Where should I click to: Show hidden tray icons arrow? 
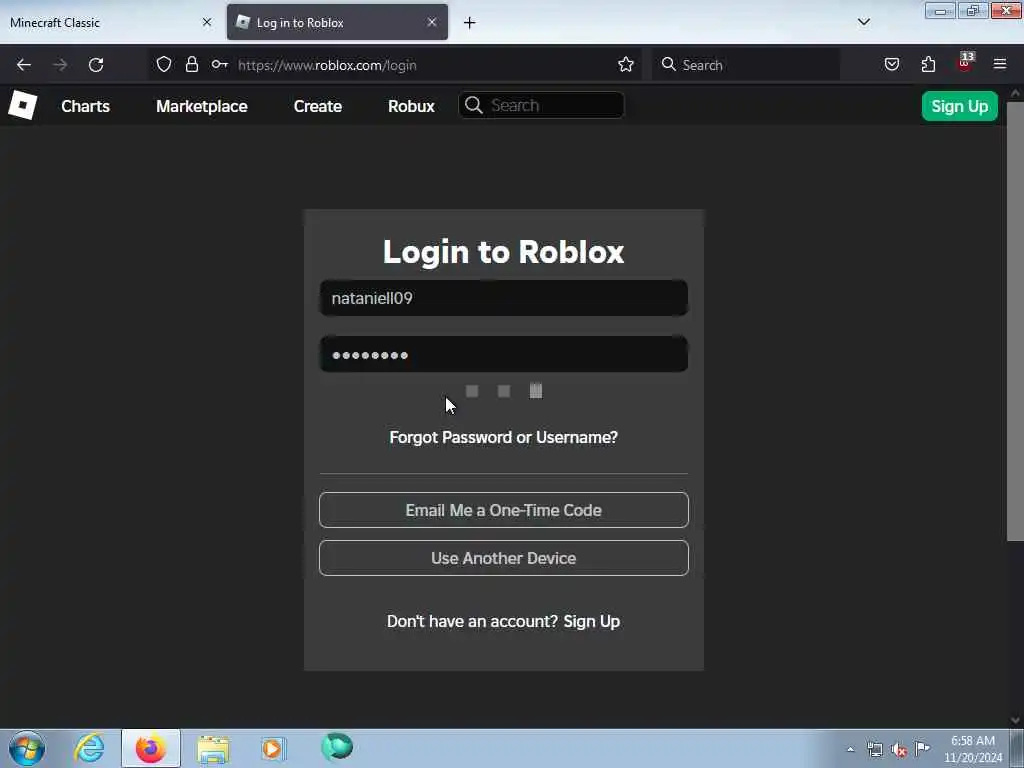850,749
